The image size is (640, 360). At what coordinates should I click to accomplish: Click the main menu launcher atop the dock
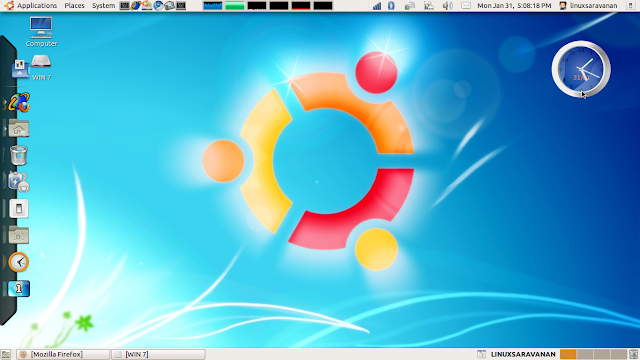point(19,68)
